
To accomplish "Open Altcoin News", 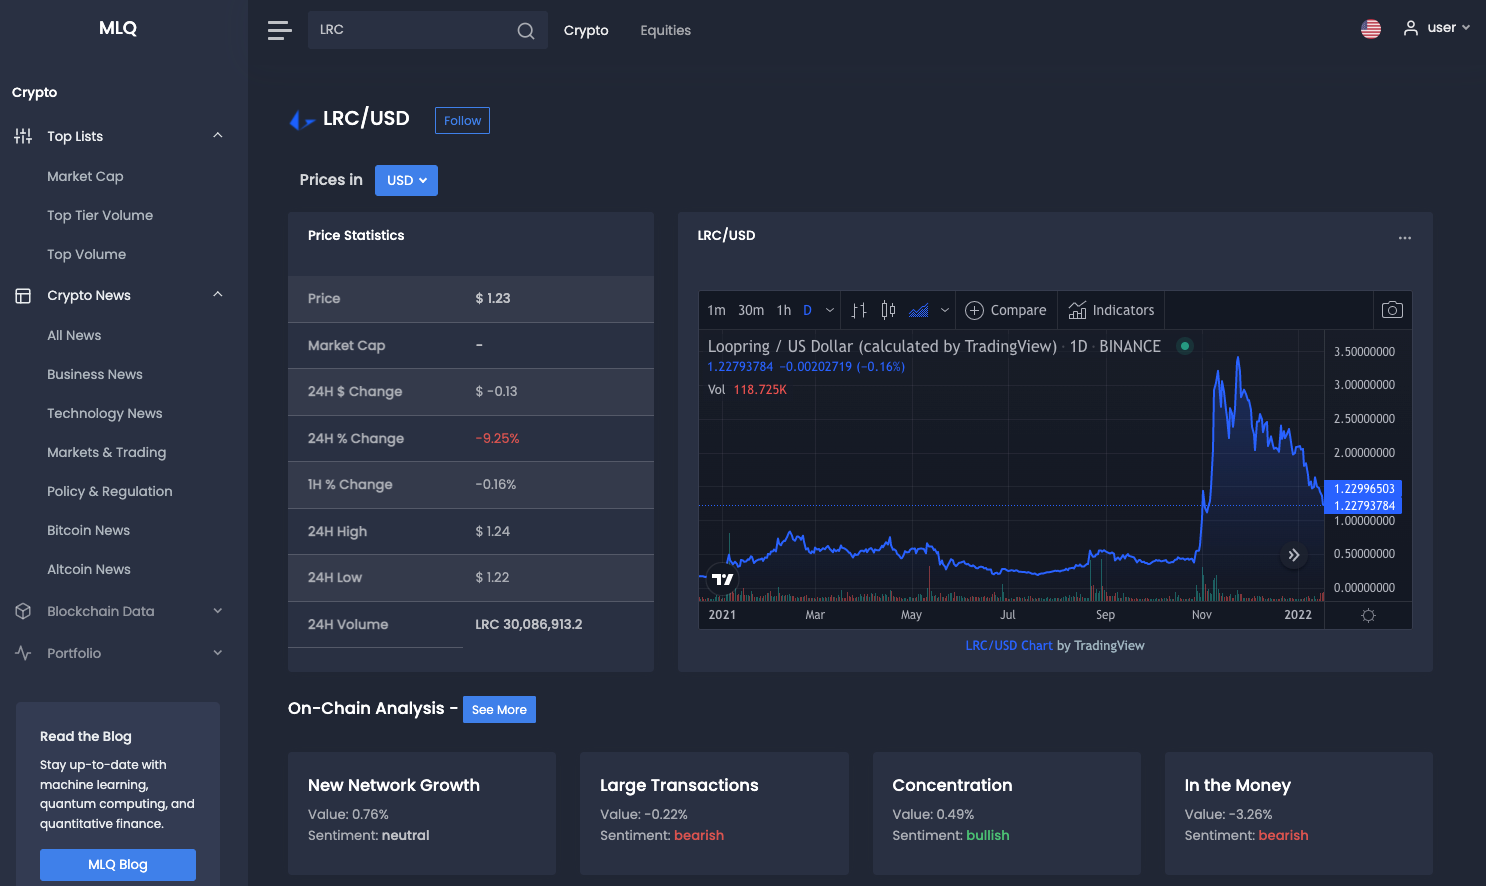I will click(x=89, y=569).
